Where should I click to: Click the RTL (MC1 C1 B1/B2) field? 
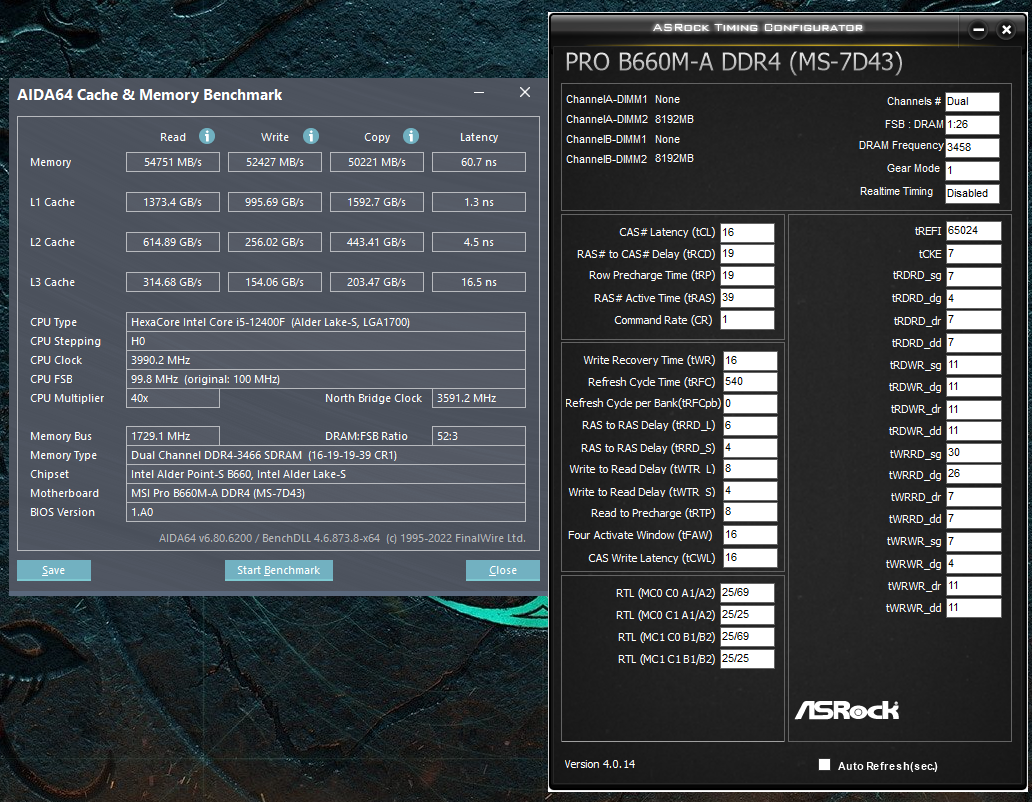pyautogui.click(x=748, y=659)
